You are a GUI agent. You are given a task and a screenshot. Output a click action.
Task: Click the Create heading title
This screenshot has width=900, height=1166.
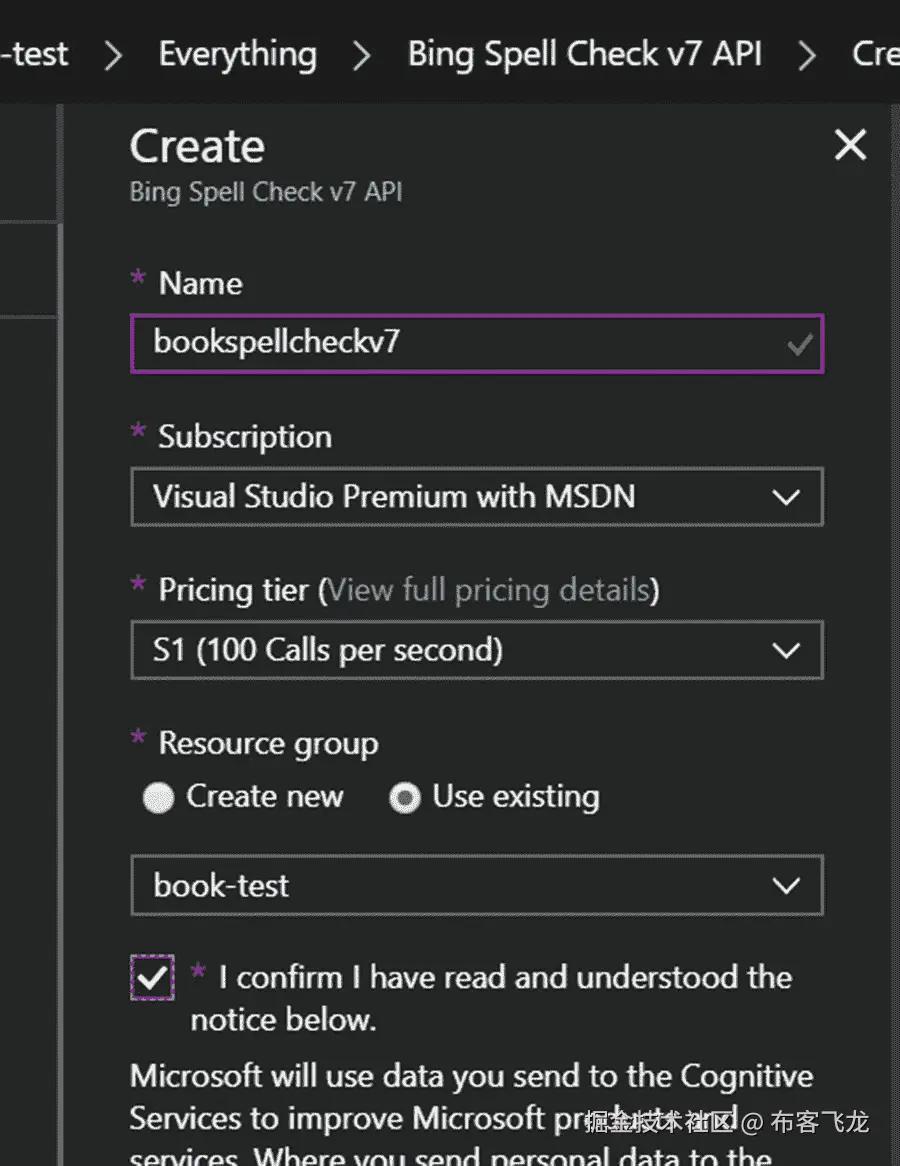tap(197, 147)
